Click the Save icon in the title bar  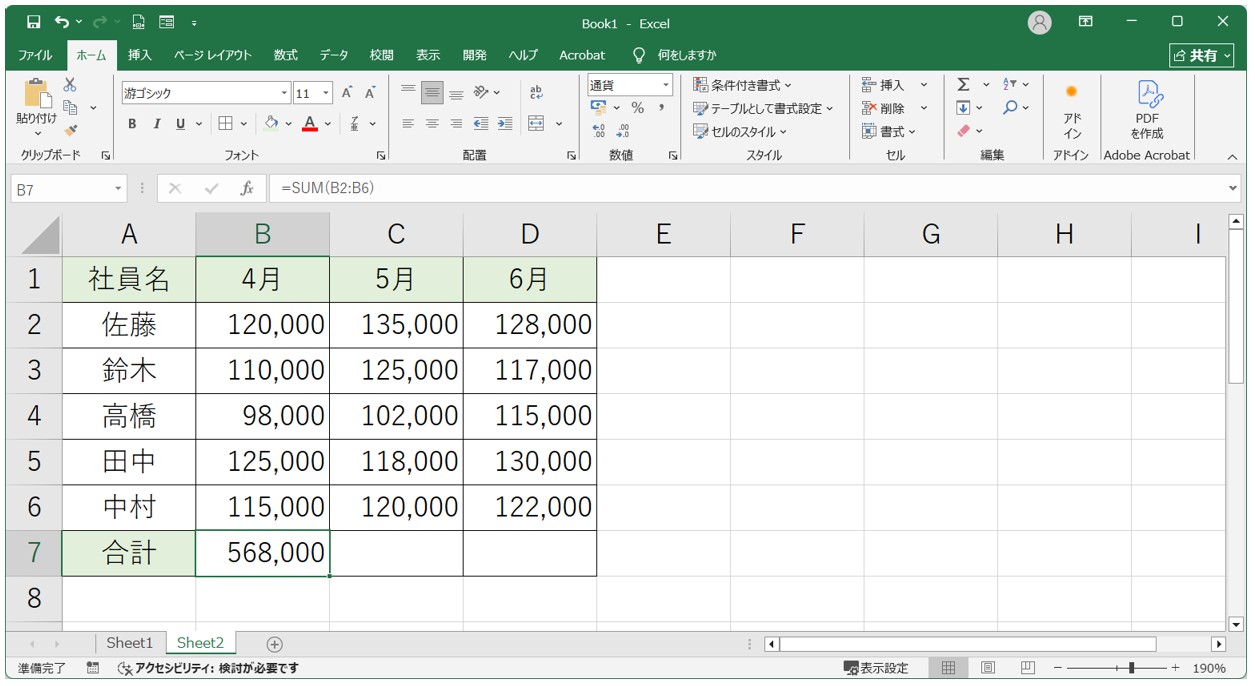33,22
